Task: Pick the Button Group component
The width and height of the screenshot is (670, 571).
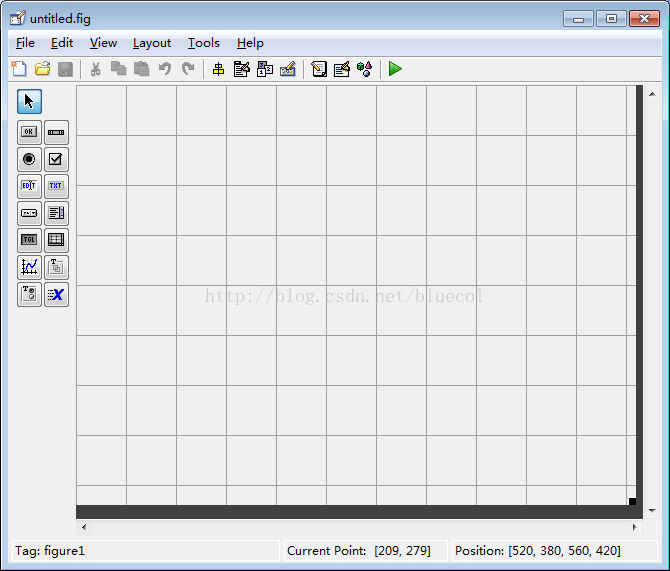Action: [x=29, y=294]
